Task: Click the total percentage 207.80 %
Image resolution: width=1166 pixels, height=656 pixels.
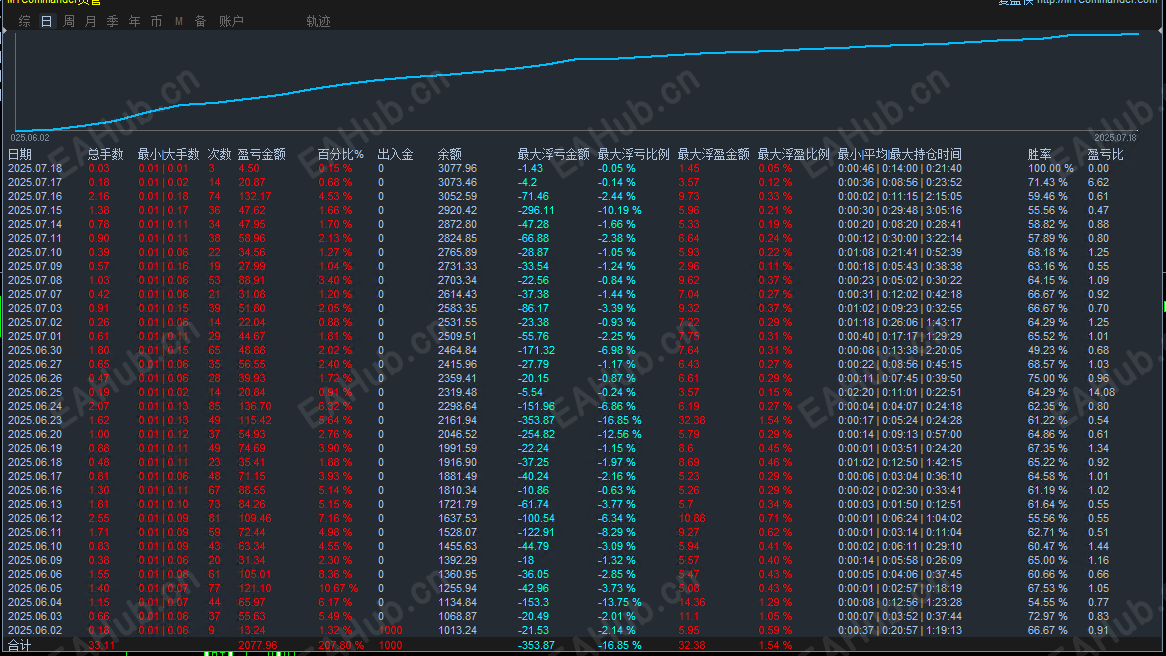Action: 341,645
